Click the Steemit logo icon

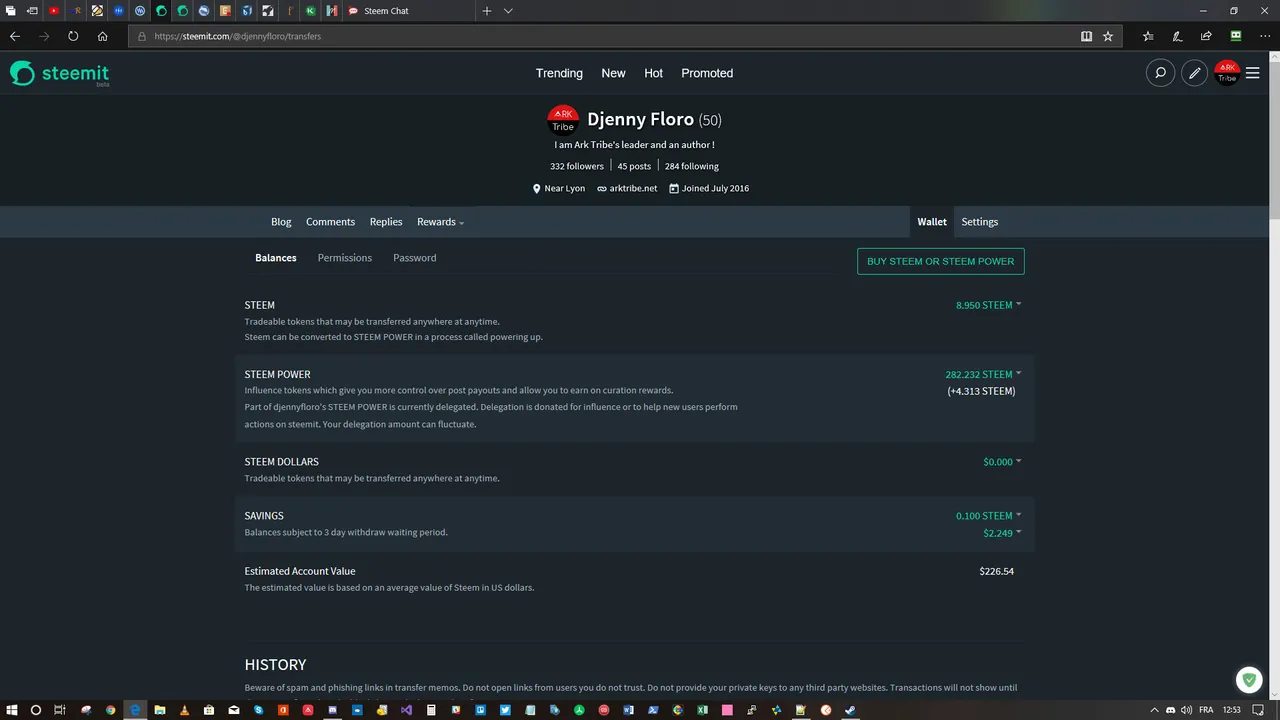pos(22,73)
